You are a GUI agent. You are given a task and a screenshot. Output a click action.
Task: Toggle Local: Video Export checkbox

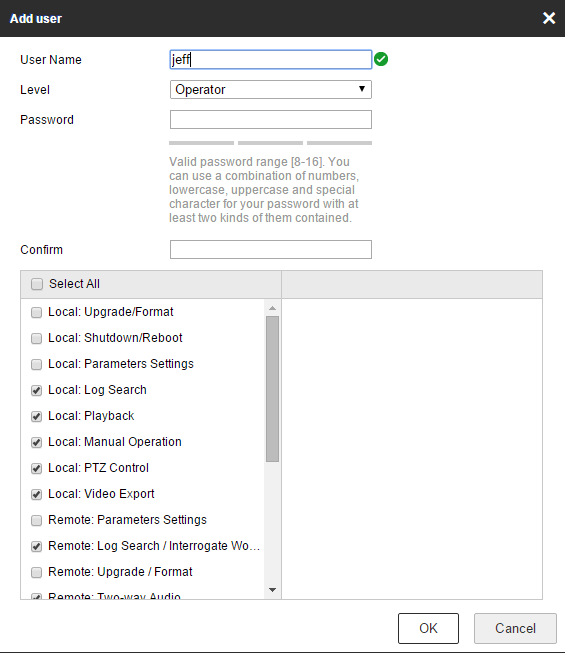pos(37,494)
